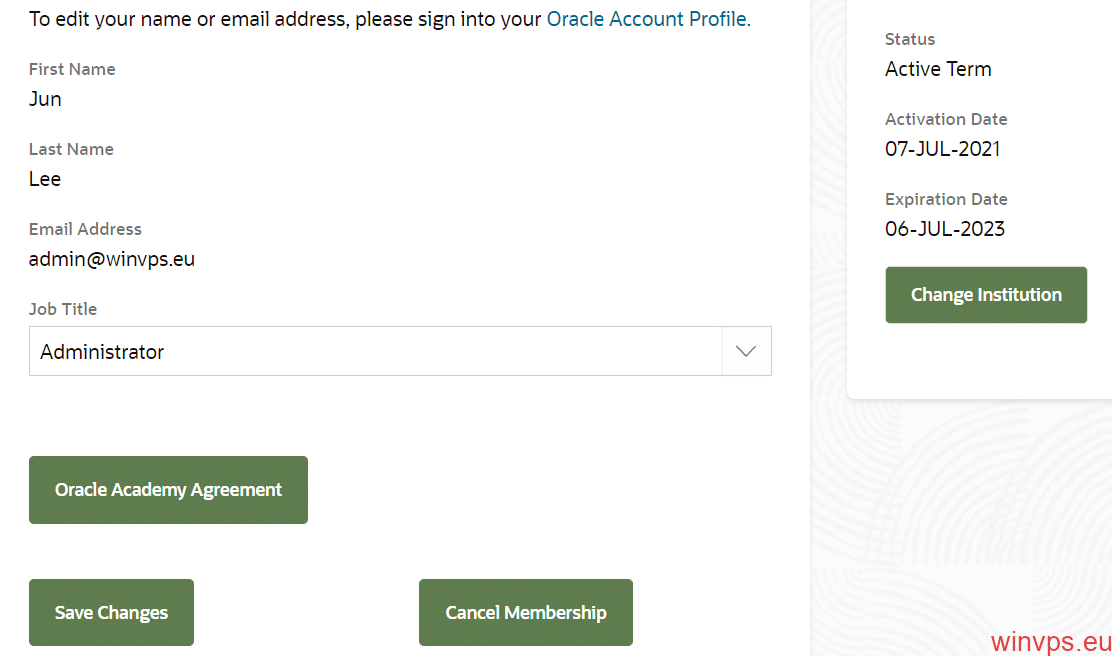
Task: Select the Administrator job title field
Action: [400, 351]
